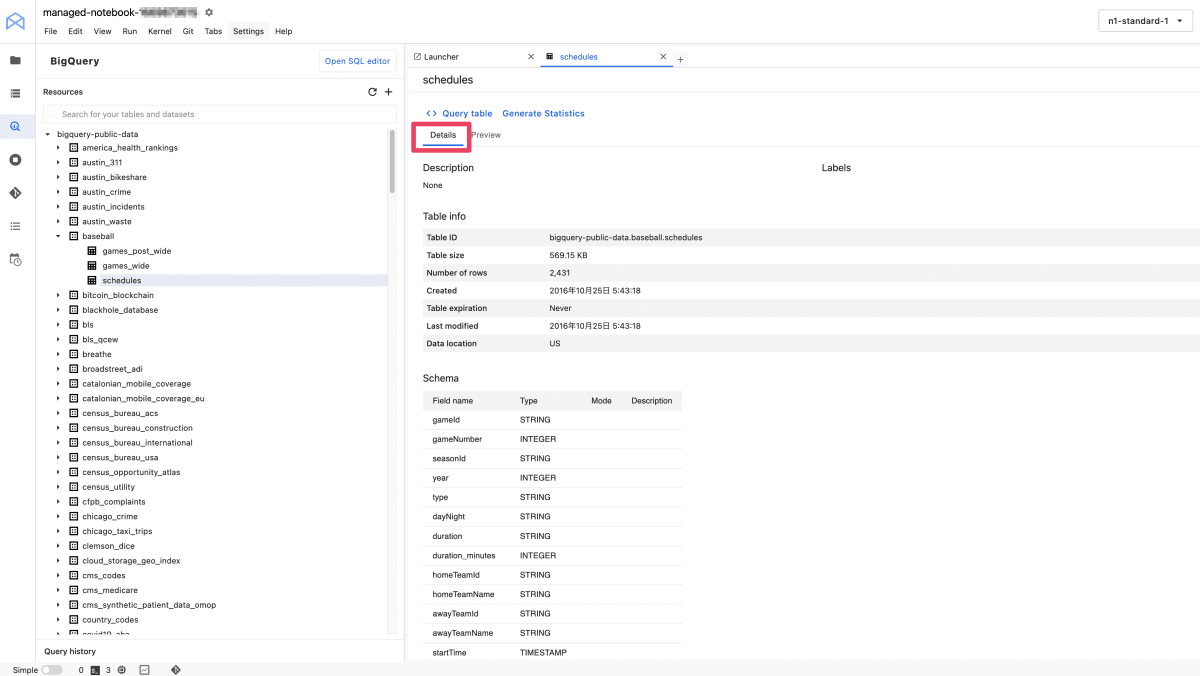Image resolution: width=1200 pixels, height=676 pixels.
Task: Click the kernel chip icon in the status bar
Action: coord(121,670)
